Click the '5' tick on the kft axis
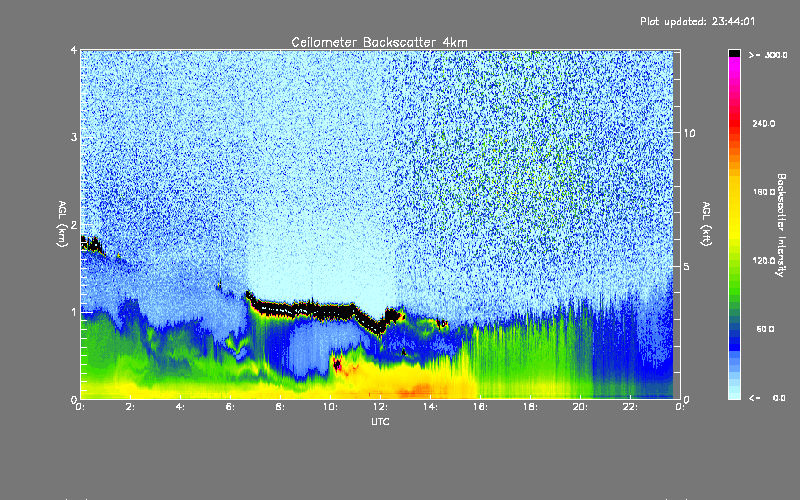Viewport: 800px width, 500px height. (686, 266)
